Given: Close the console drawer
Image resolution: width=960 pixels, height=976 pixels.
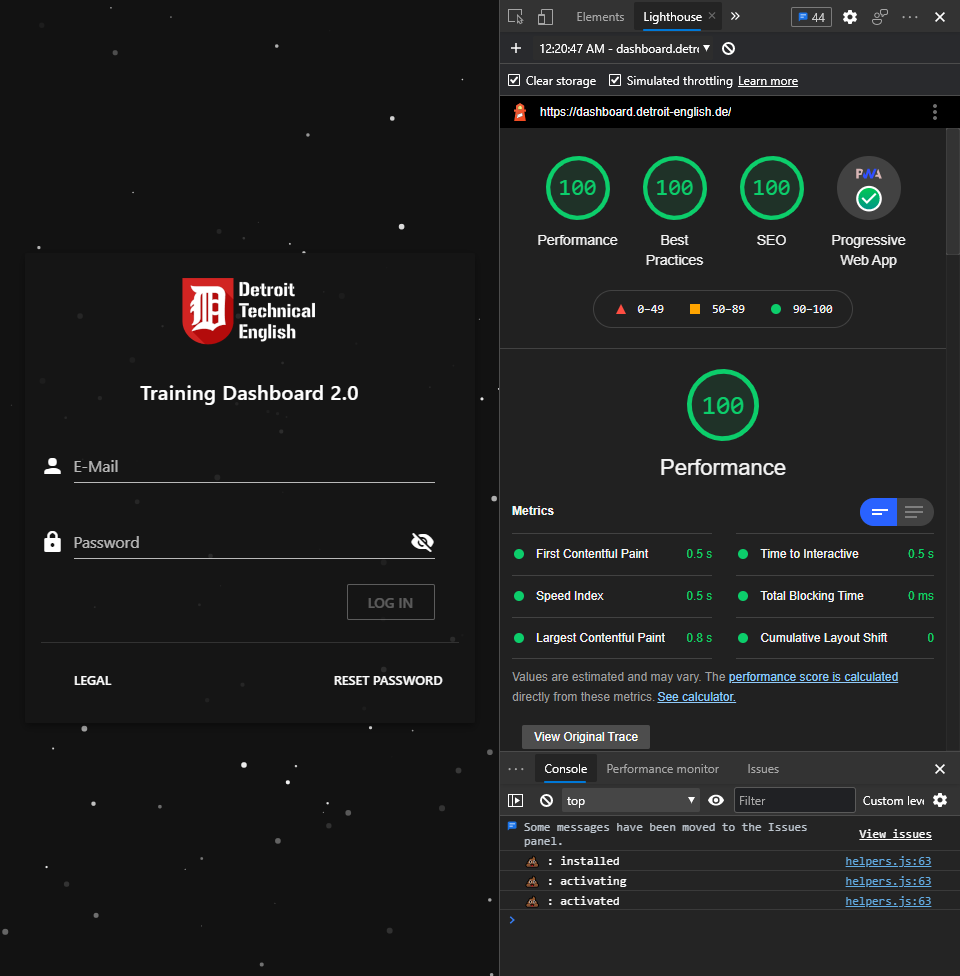Looking at the screenshot, I should [940, 769].
